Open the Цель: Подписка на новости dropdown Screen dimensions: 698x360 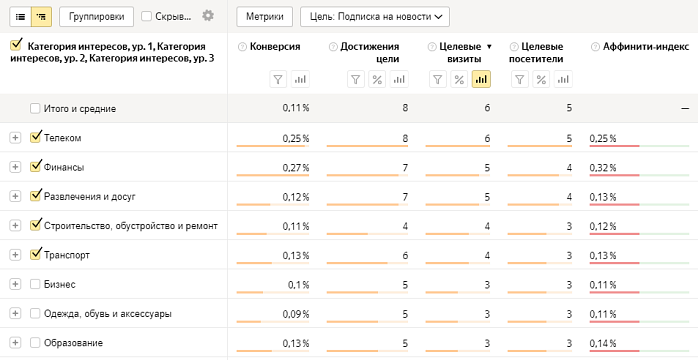(375, 17)
